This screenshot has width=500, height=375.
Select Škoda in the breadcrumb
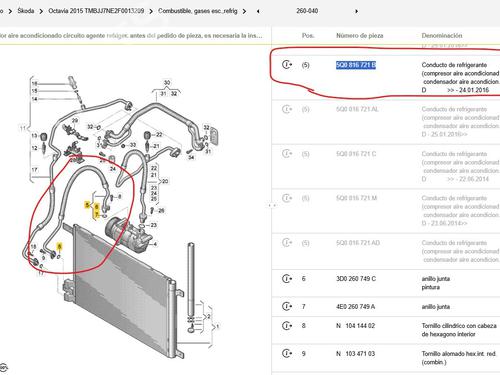(x=26, y=11)
